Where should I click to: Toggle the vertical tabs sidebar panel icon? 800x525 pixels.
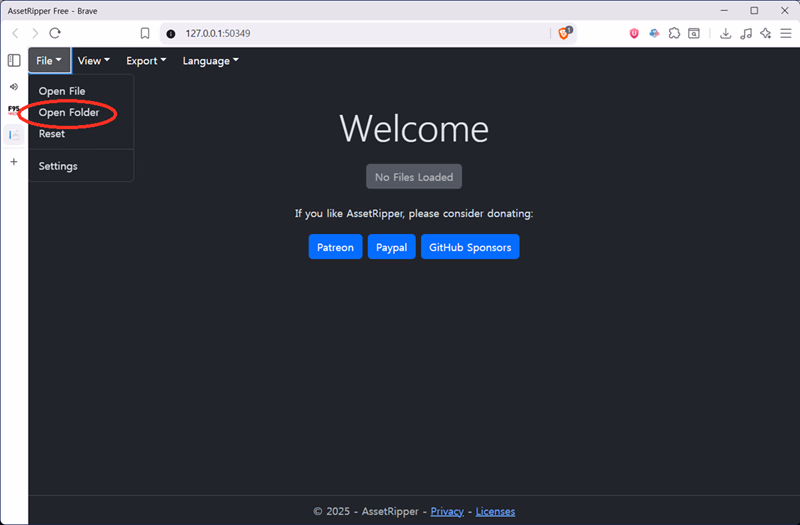[x=14, y=60]
